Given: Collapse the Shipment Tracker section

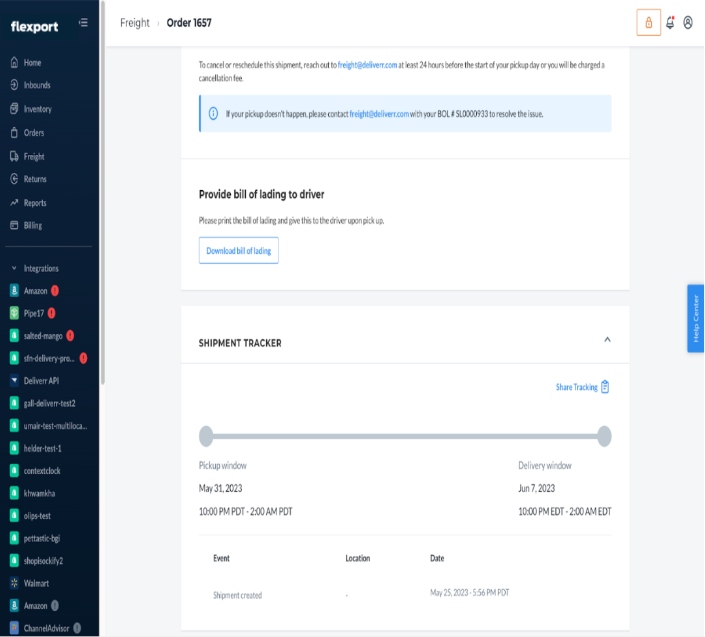Looking at the screenshot, I should pos(607,339).
